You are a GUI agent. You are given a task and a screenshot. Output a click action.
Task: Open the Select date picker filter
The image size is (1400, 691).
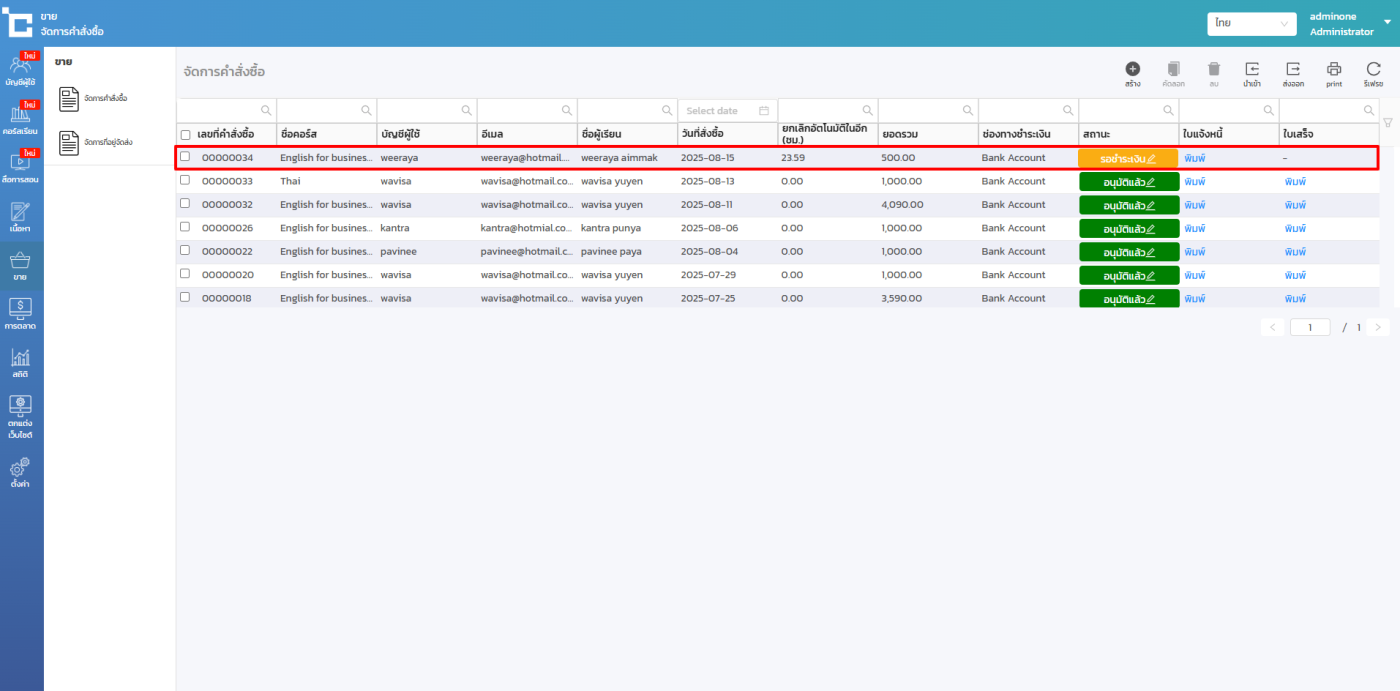point(727,111)
